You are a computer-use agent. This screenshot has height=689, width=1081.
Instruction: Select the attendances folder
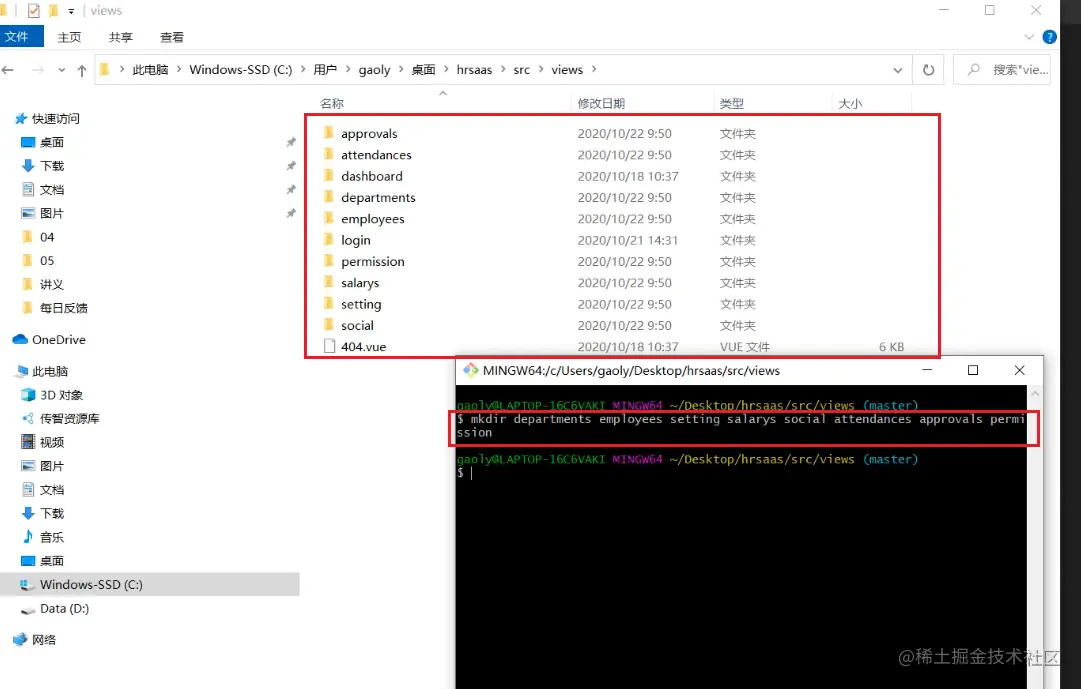tap(376, 154)
